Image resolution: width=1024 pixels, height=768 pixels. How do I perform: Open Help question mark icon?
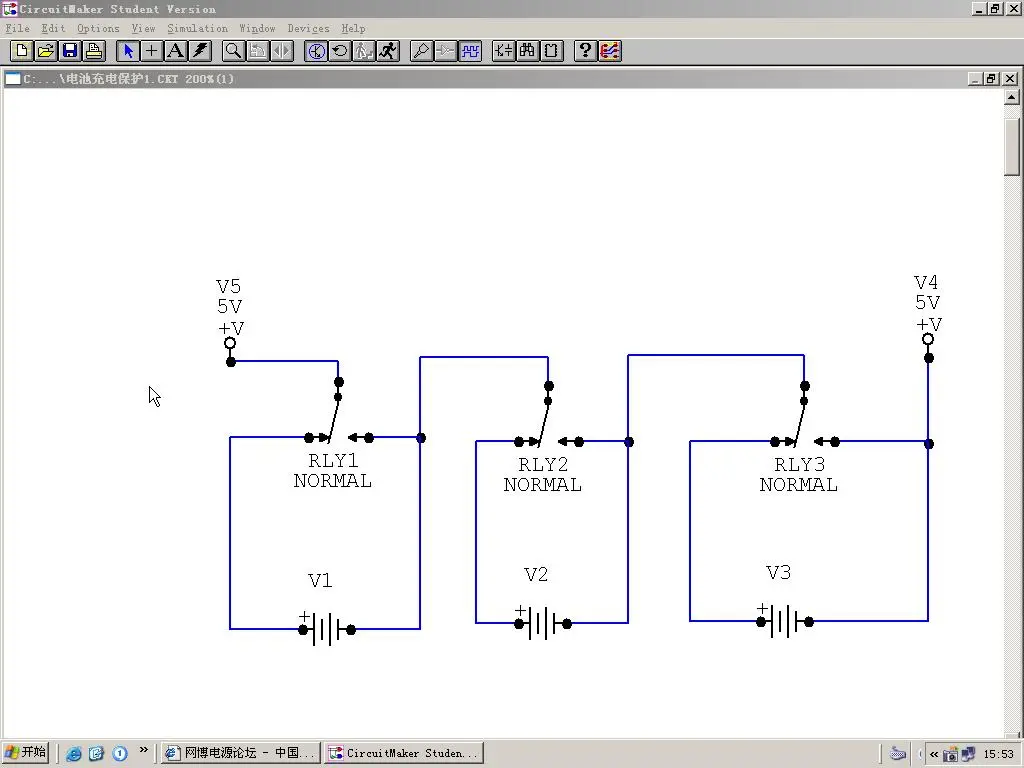point(585,51)
